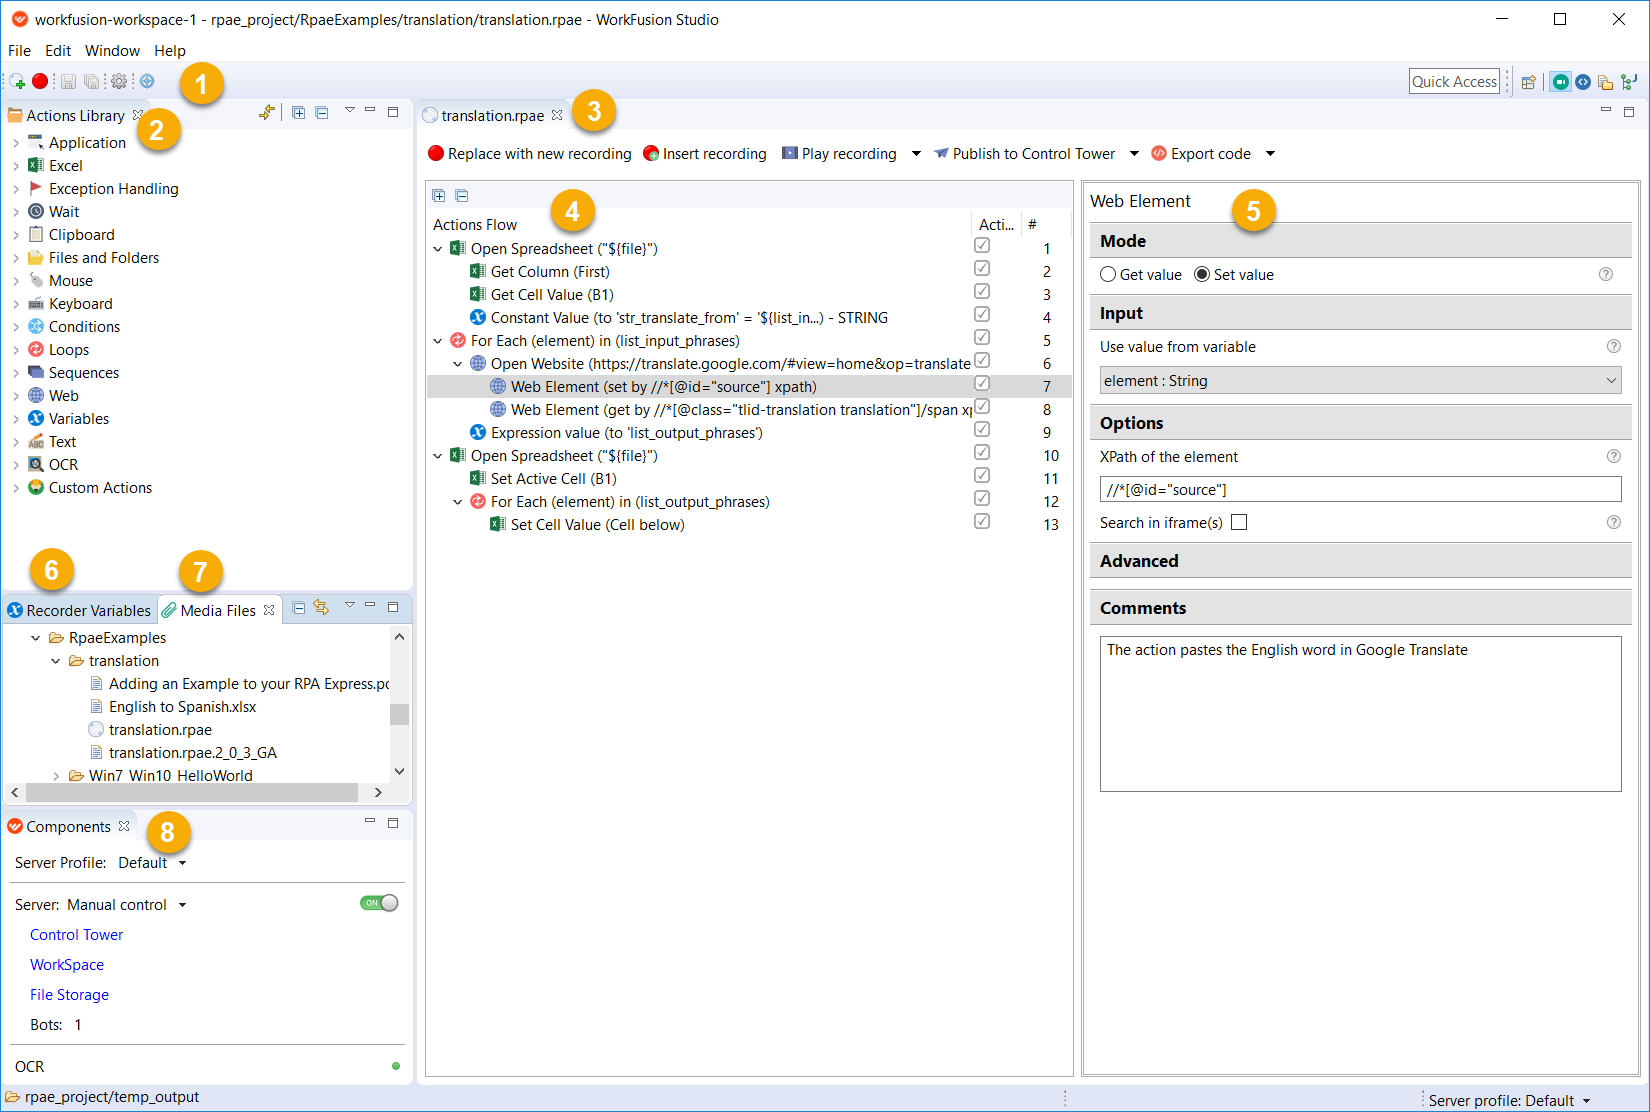This screenshot has width=1650, height=1112.
Task: Toggle active checkbox for Set Active Cell (B1)
Action: coord(982,476)
